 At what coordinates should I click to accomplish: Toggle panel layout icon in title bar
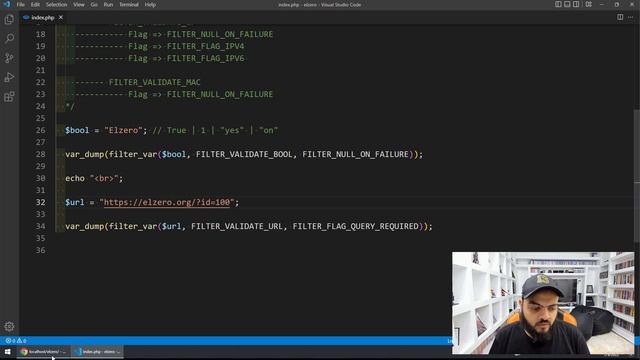567,4
